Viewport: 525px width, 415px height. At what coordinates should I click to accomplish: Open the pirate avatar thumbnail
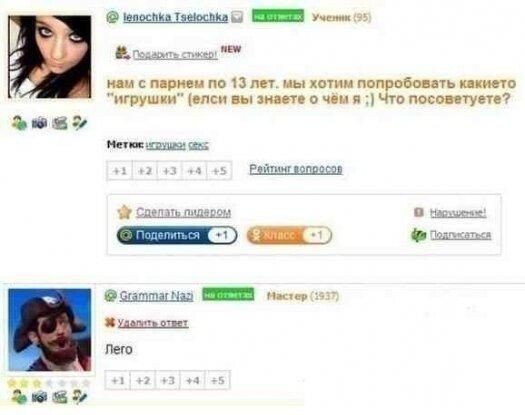pos(50,330)
